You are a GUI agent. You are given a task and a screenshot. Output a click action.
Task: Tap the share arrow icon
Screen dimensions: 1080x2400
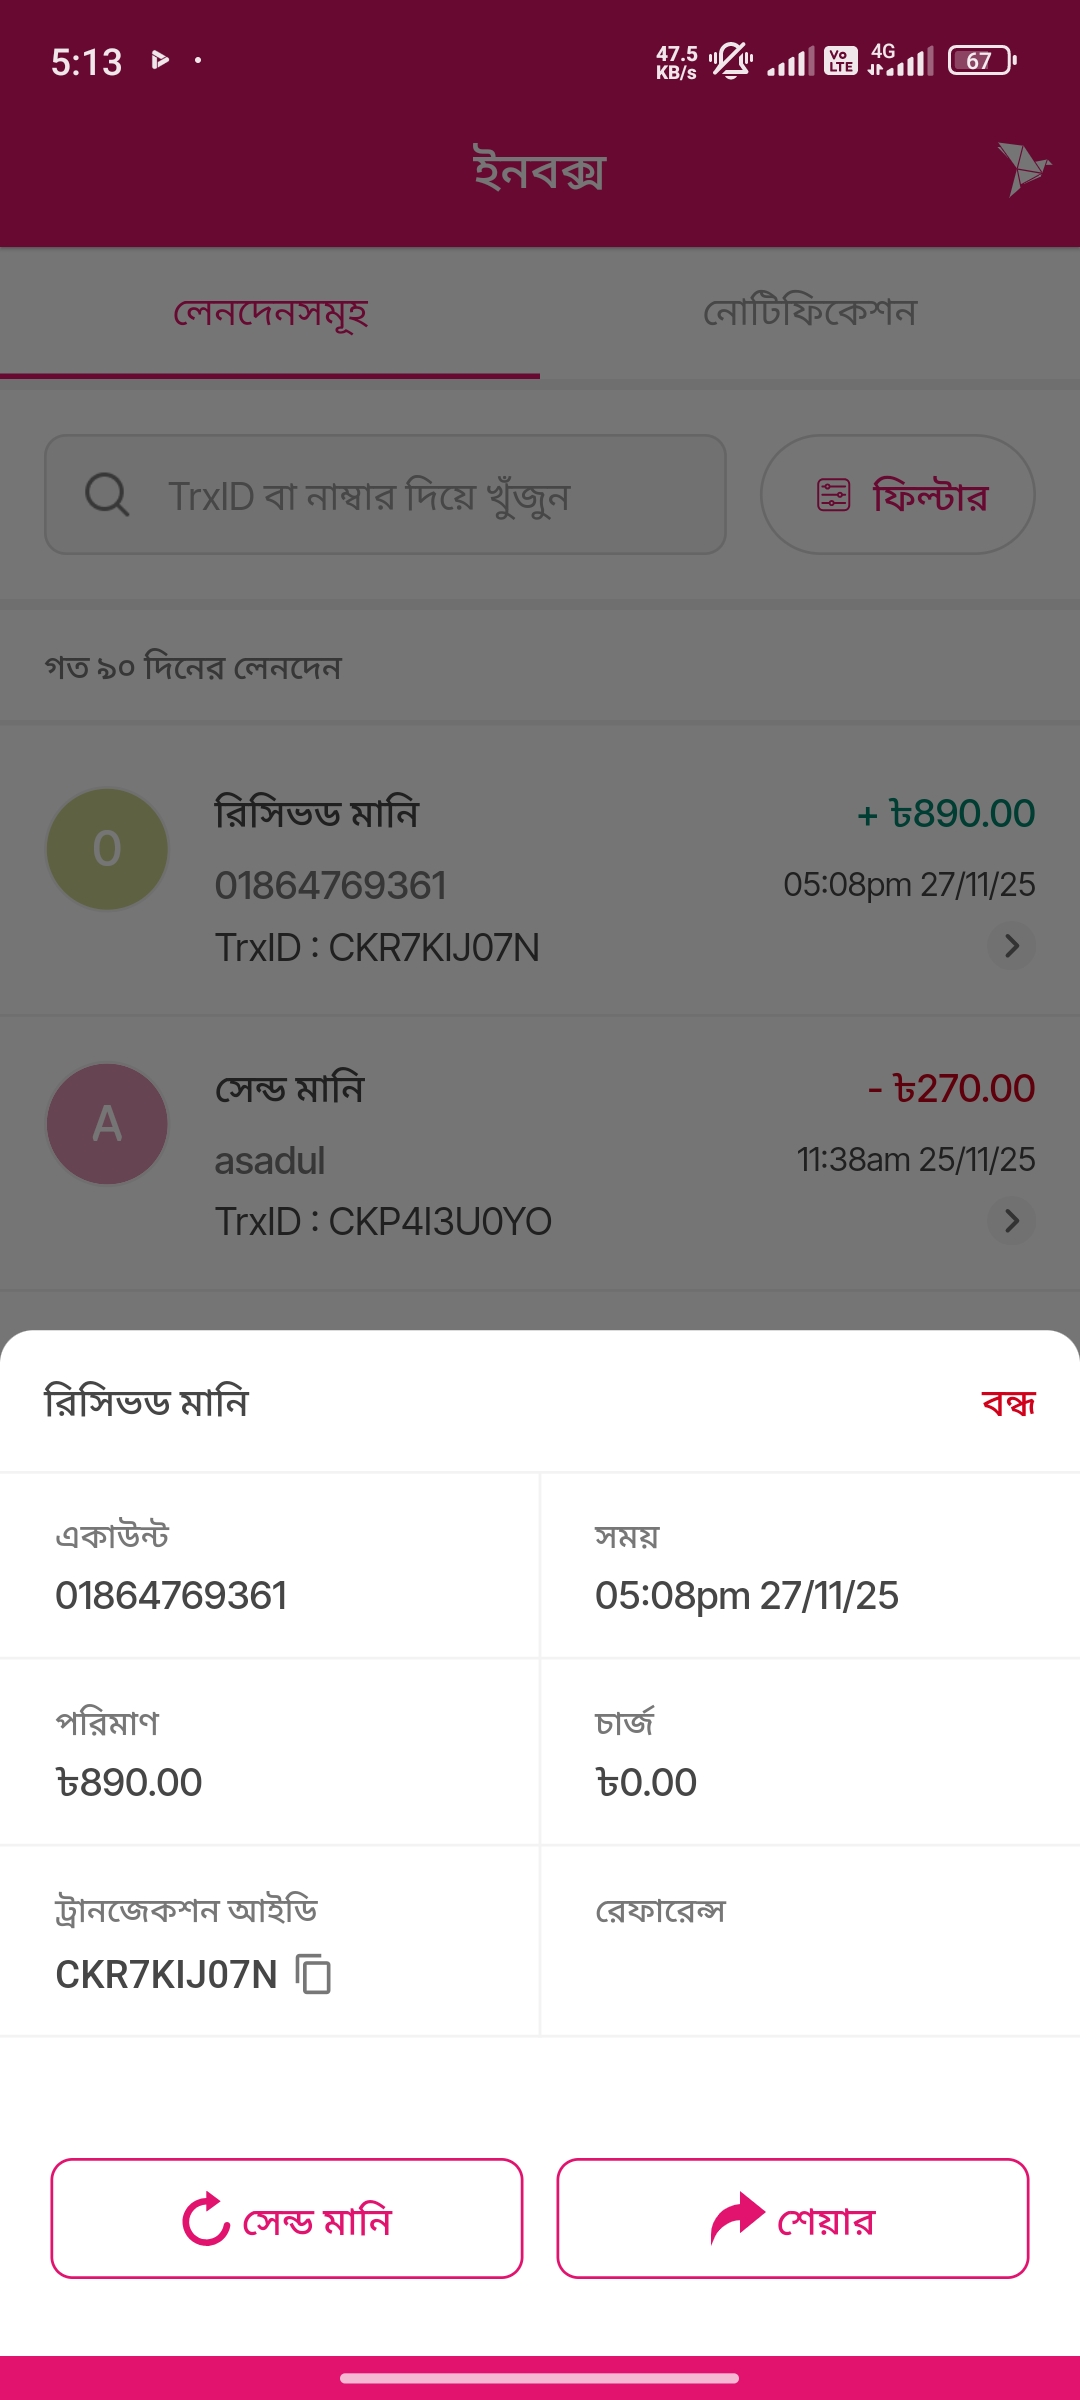click(737, 2218)
